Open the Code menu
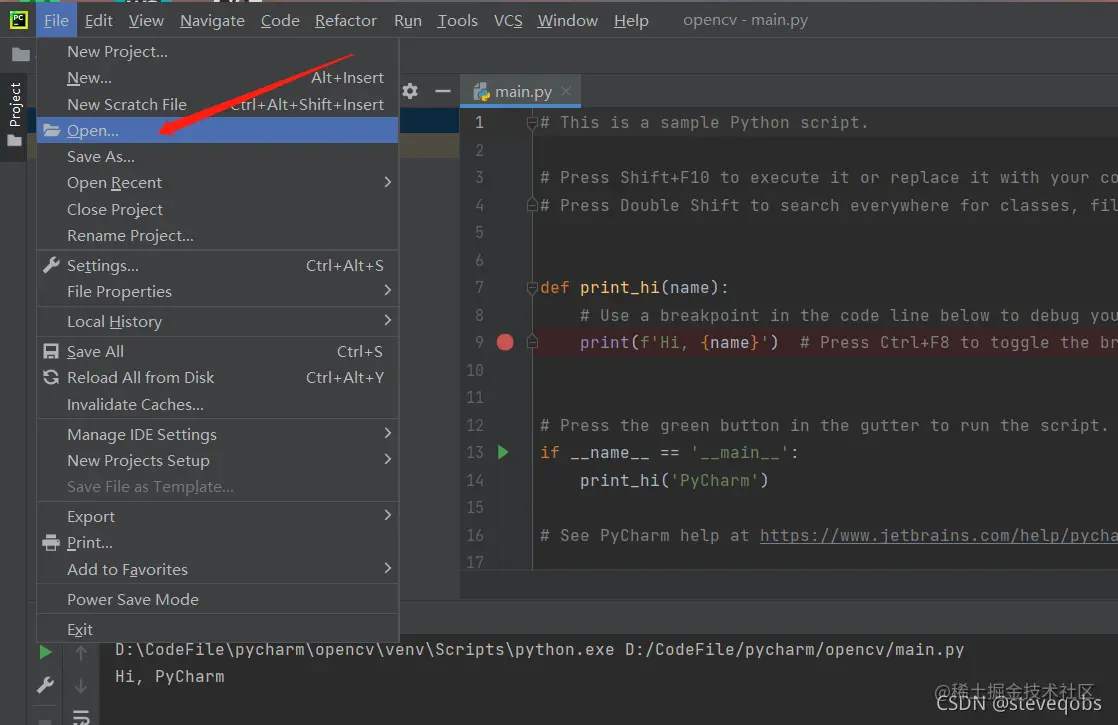 click(280, 20)
